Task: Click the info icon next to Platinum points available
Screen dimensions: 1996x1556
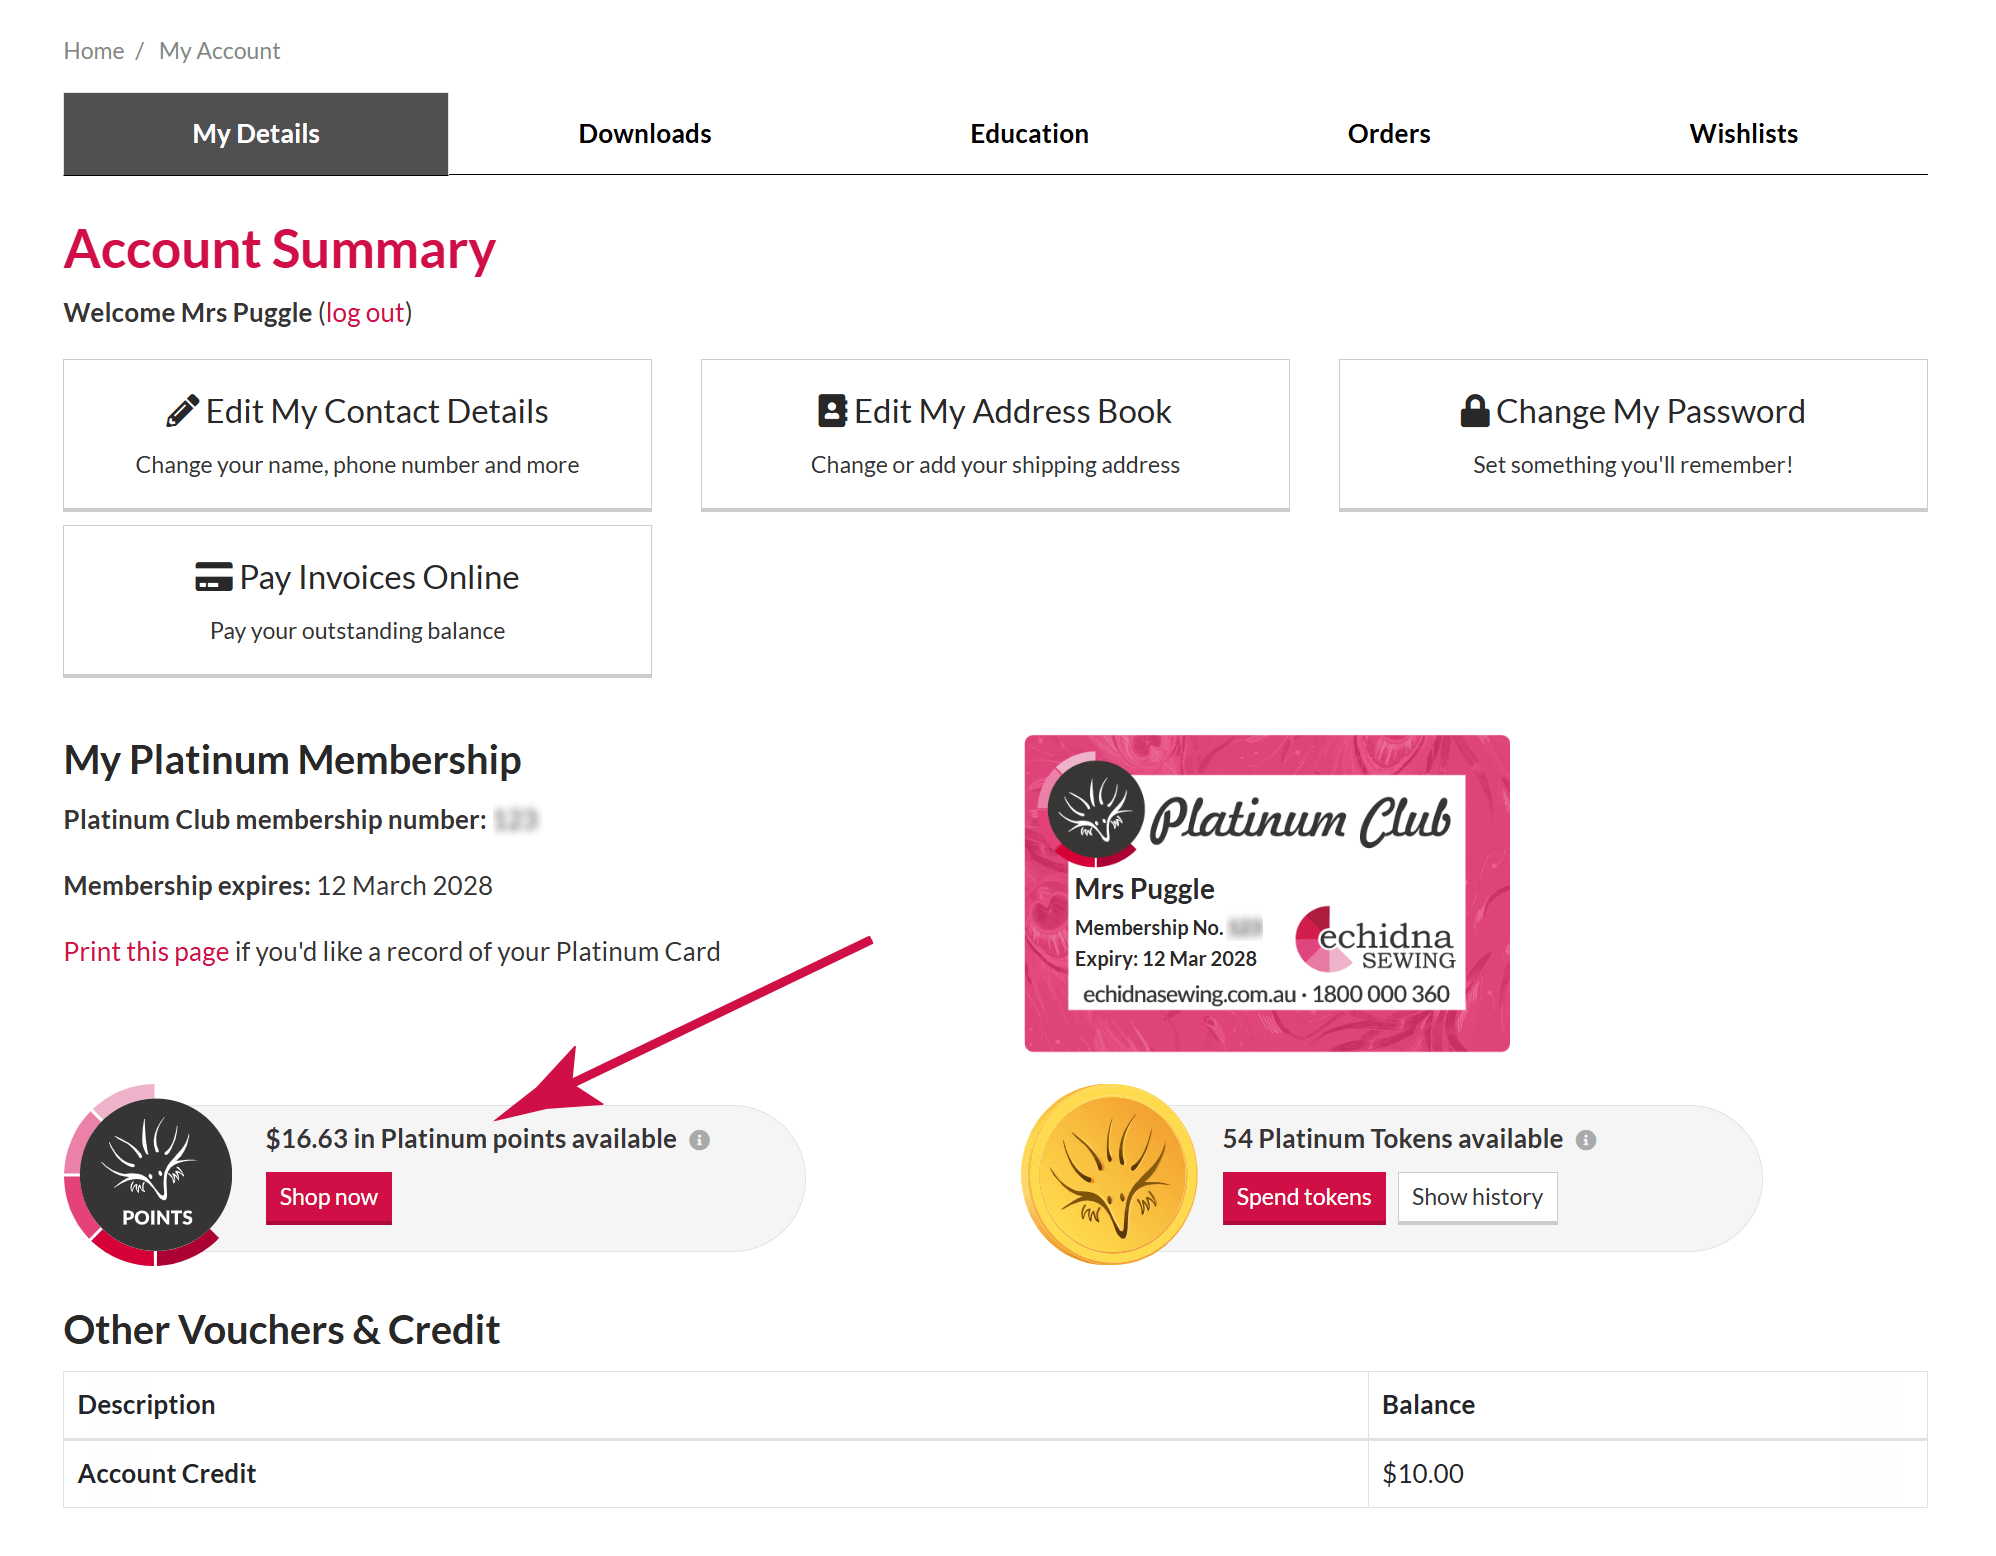Action: tap(700, 1140)
